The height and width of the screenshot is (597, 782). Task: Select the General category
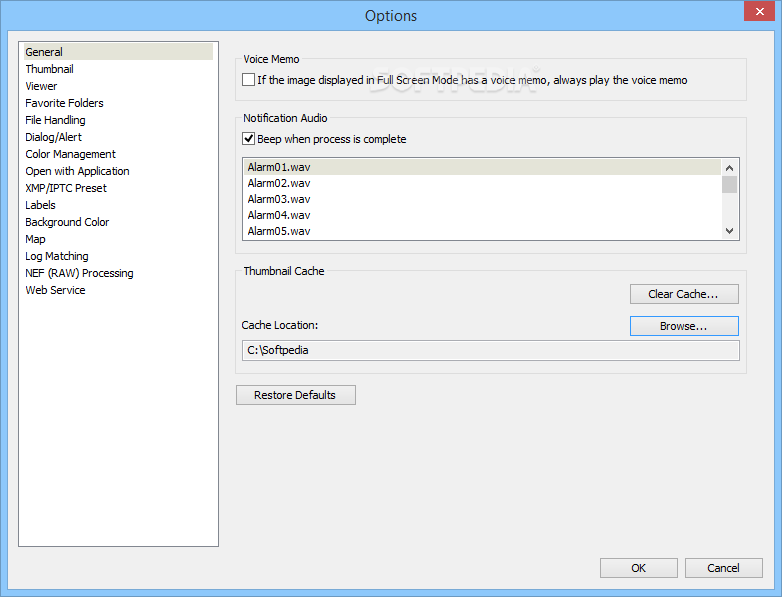point(118,52)
